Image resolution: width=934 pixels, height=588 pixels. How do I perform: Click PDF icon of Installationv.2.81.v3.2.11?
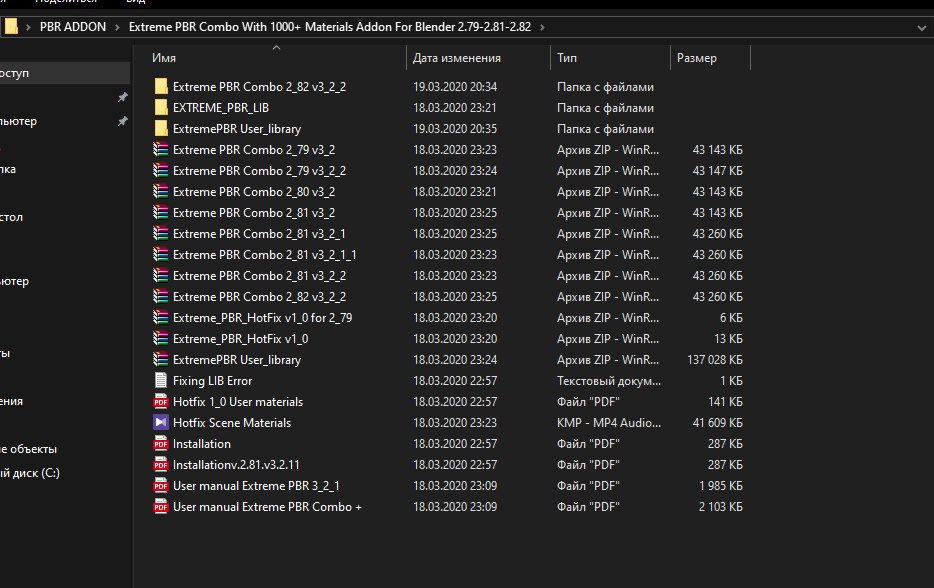point(161,465)
